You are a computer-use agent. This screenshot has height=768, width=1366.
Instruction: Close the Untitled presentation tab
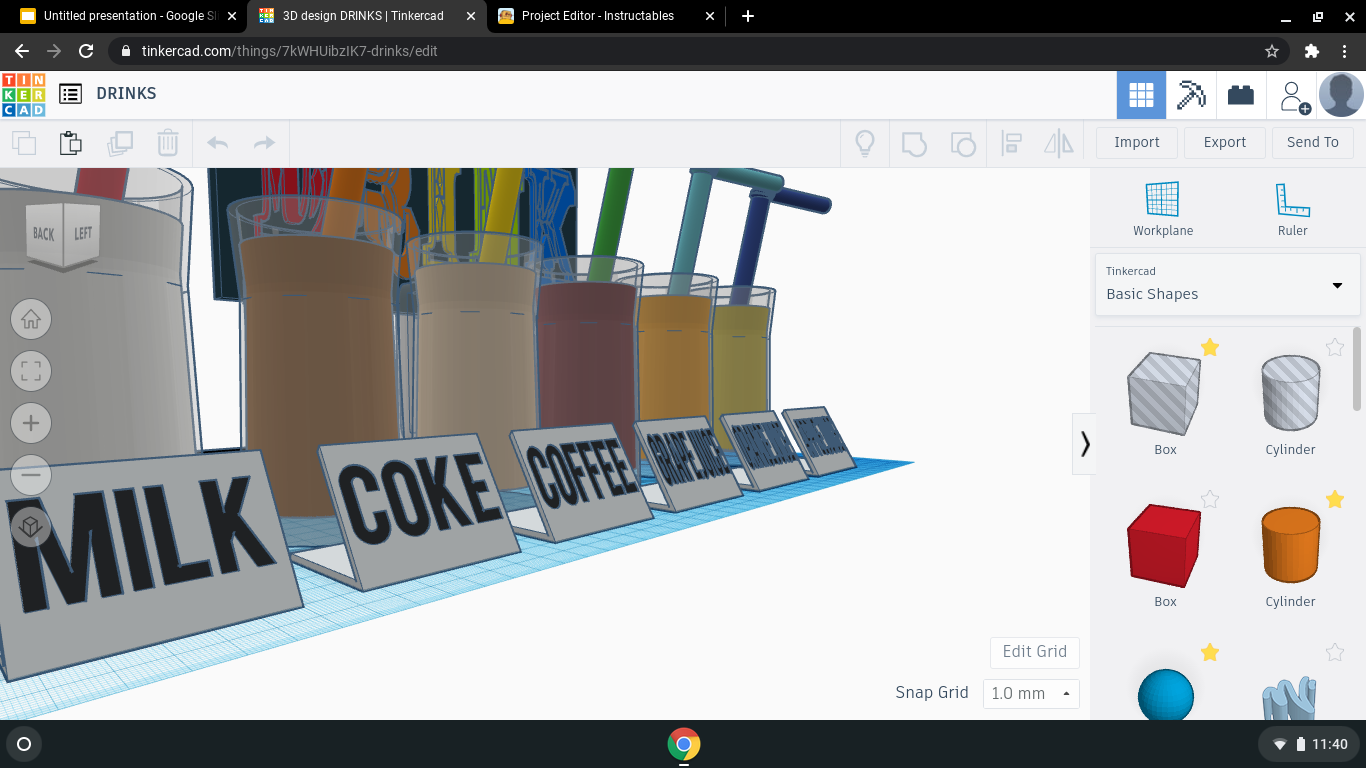point(232,16)
